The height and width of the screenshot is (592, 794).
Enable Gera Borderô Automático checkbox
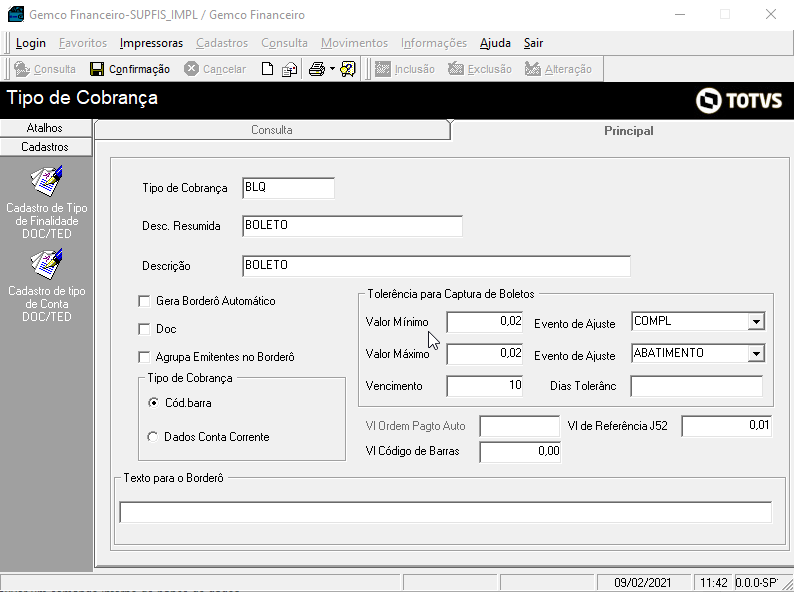coord(144,301)
